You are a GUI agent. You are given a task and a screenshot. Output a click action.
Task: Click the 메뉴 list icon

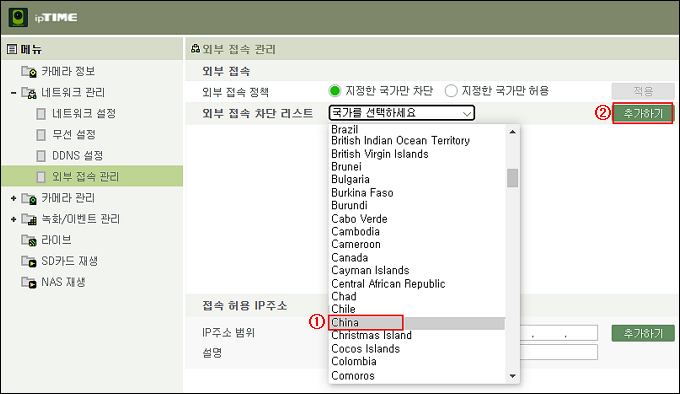coord(12,49)
